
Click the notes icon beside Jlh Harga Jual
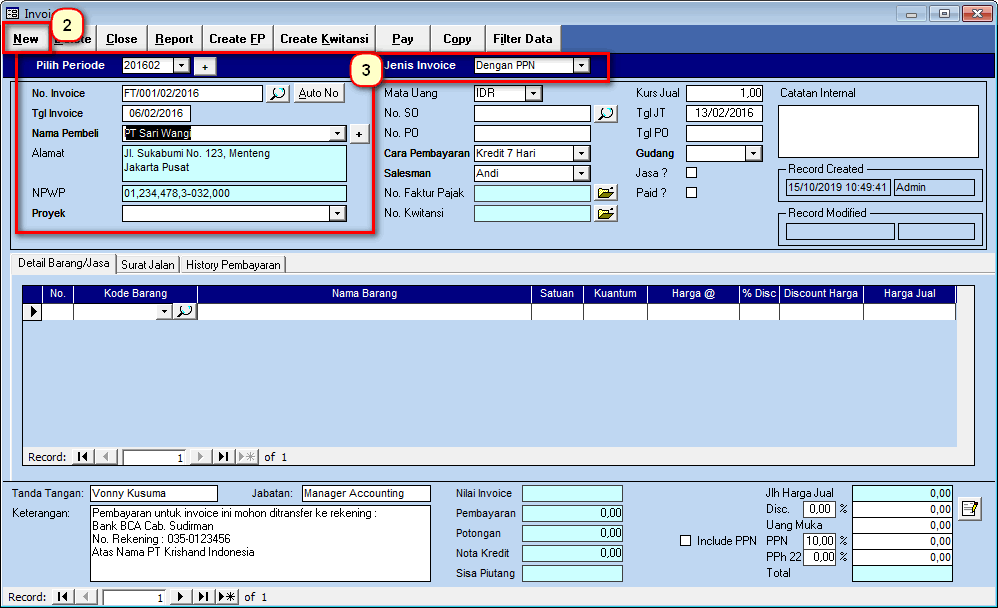pyautogui.click(x=968, y=509)
